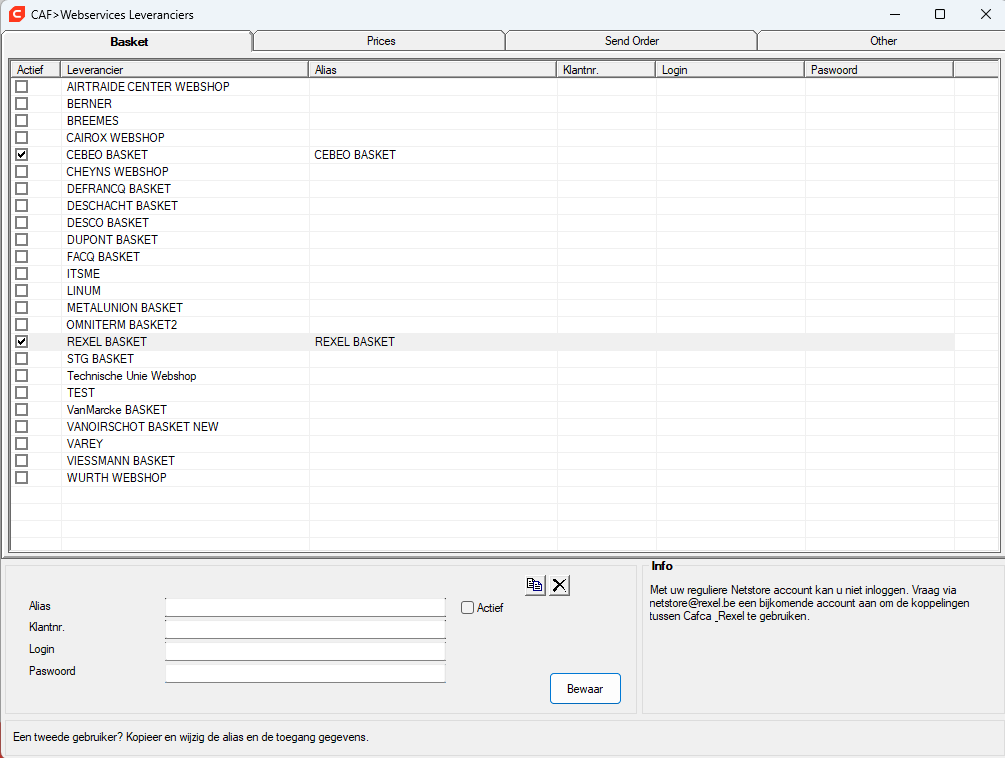Toggle the Actief checkbox beside the Alias field

467,607
